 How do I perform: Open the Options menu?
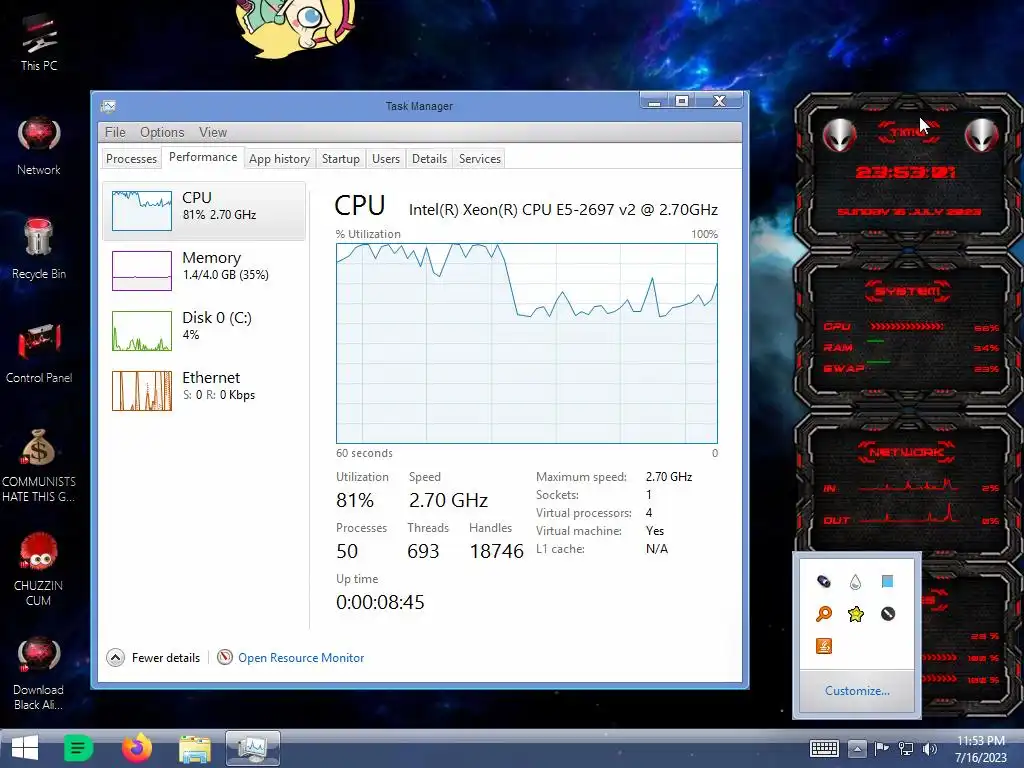[x=162, y=132]
